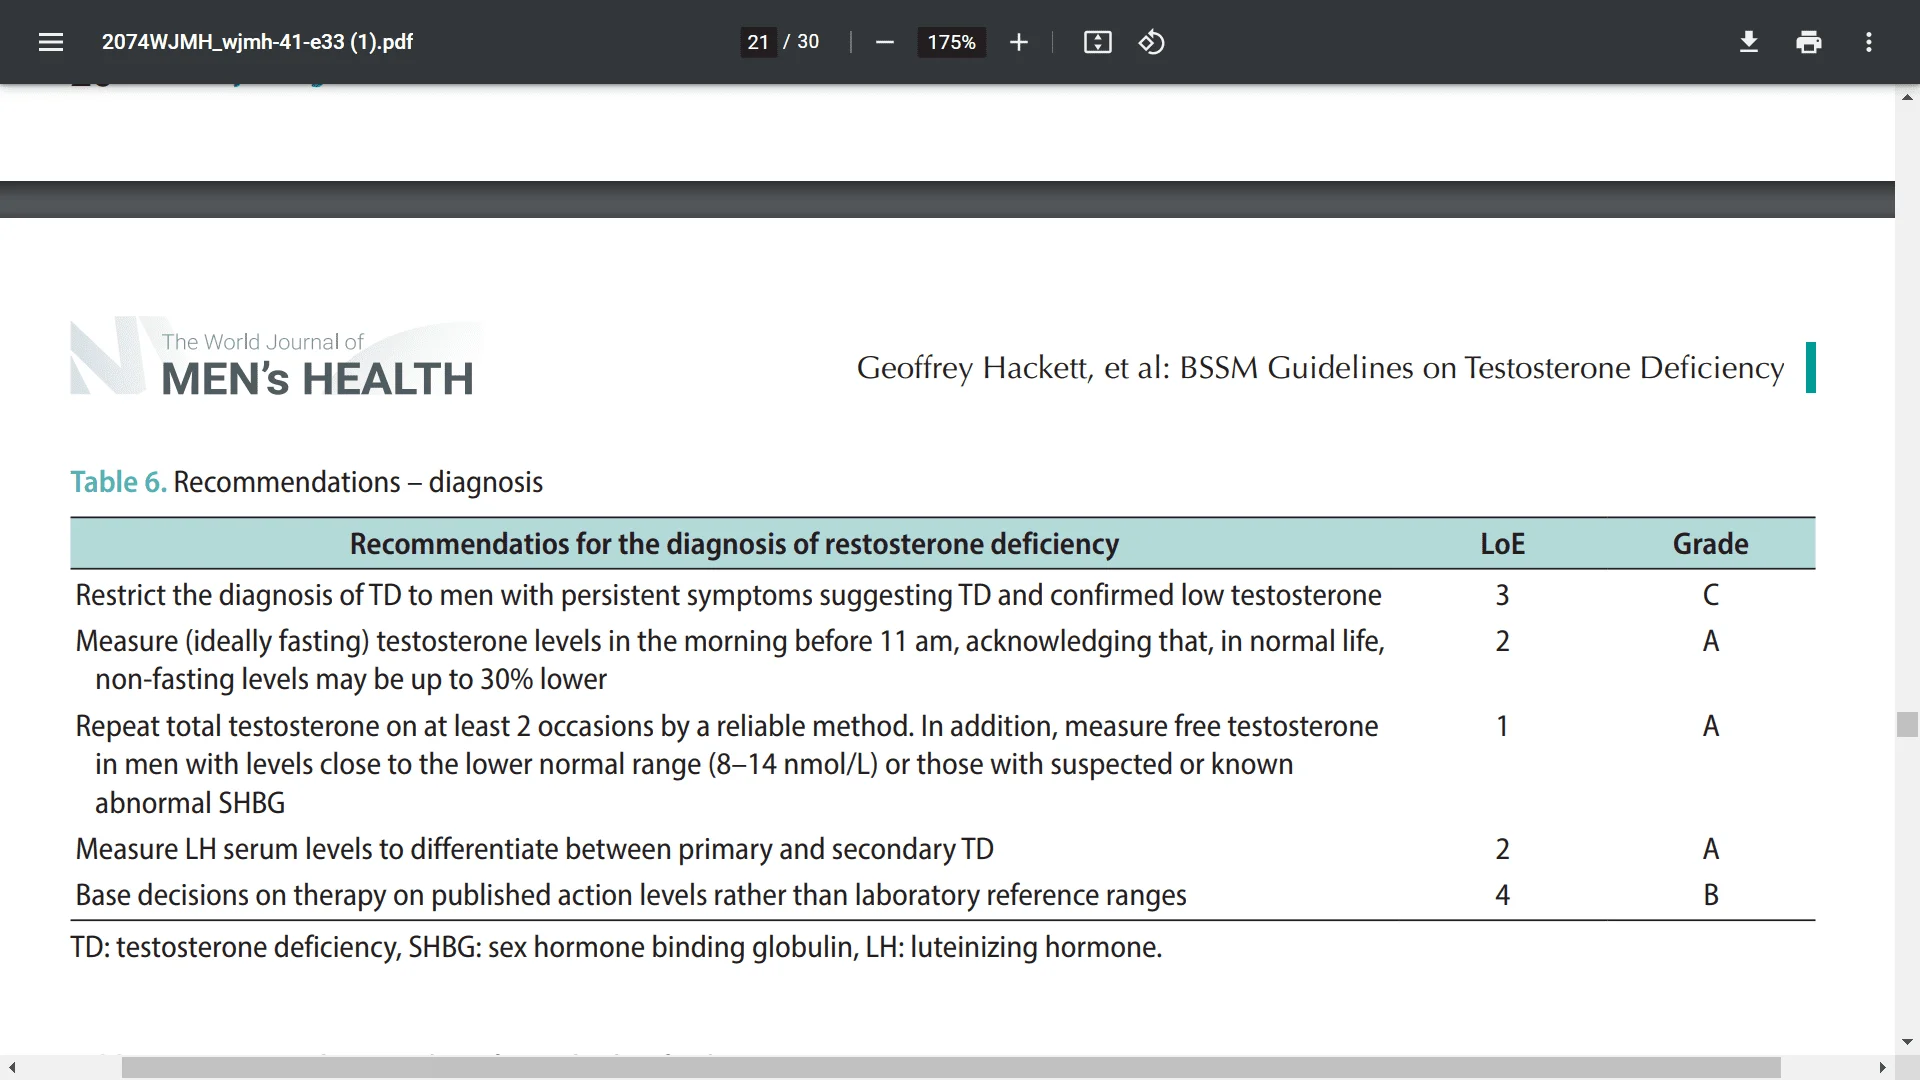
Task: Rotate the document counterclockwise
Action: pyautogui.click(x=1152, y=42)
